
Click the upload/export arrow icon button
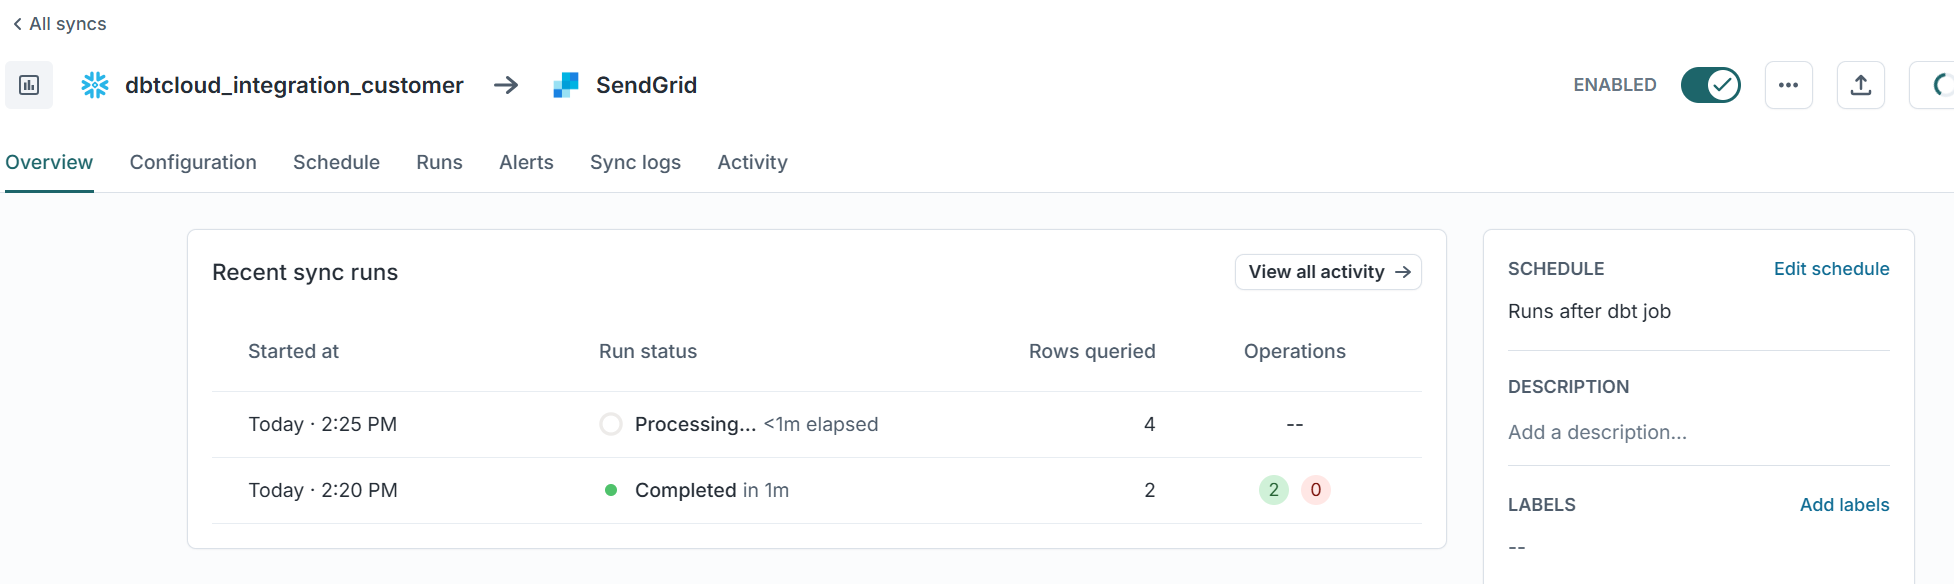(1861, 85)
